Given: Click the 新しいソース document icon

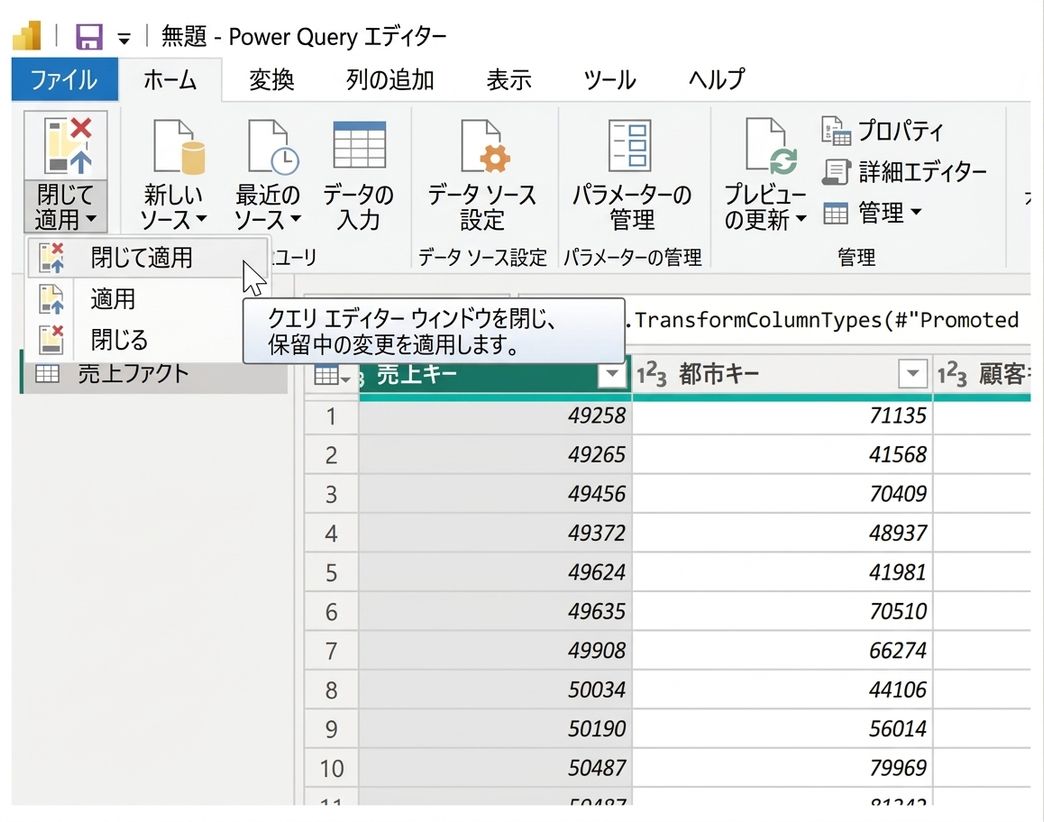Looking at the screenshot, I should (178, 147).
